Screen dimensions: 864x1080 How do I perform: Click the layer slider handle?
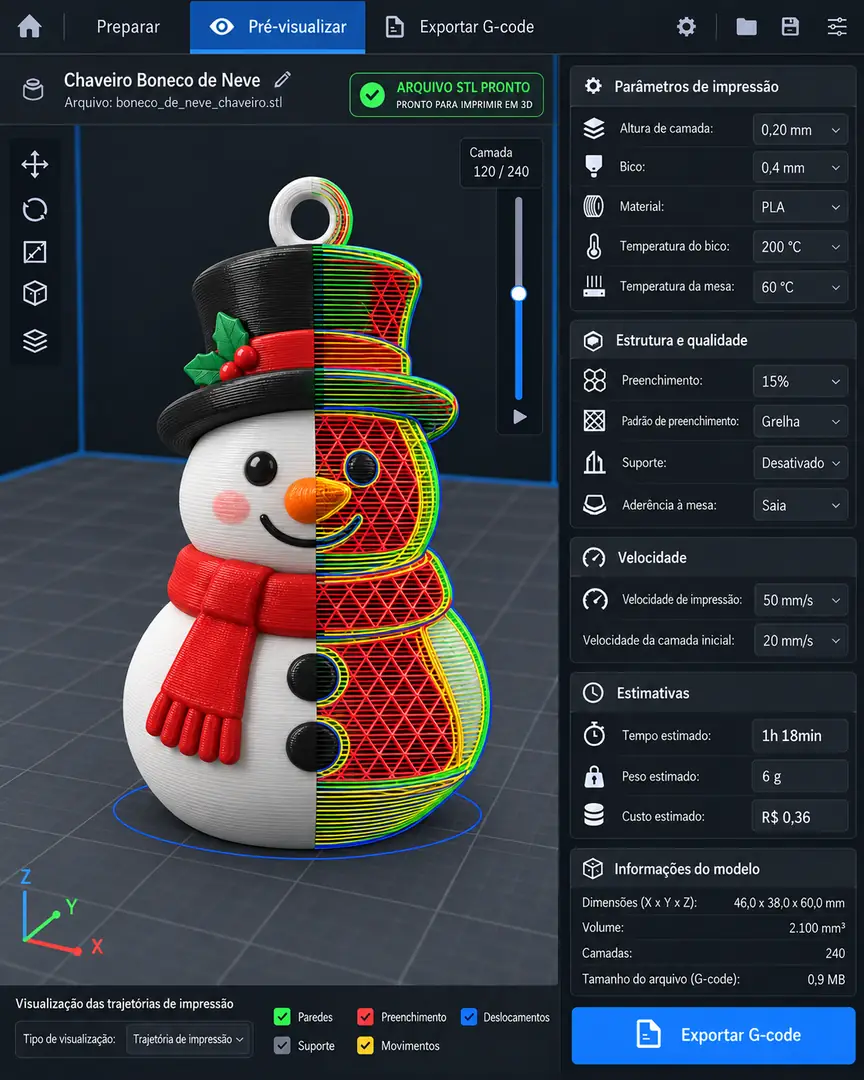(519, 294)
